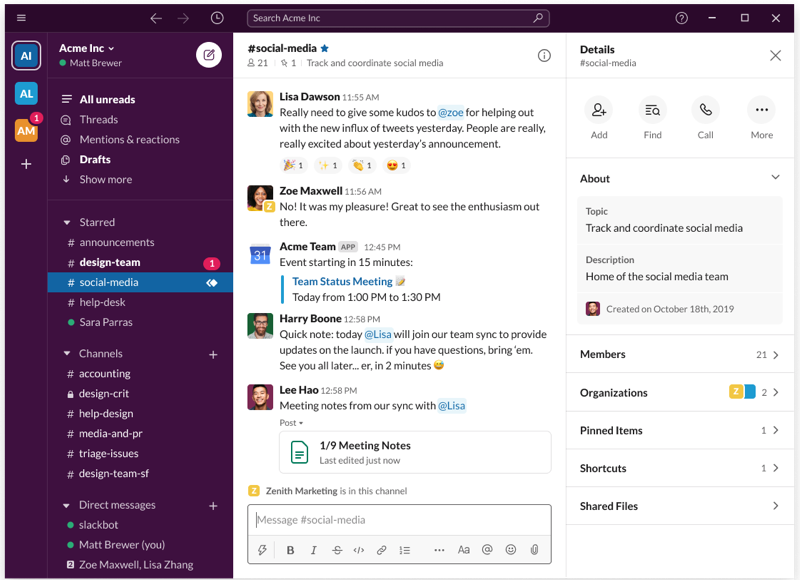
Task: Open Drafts in sidebar
Action: tap(95, 160)
